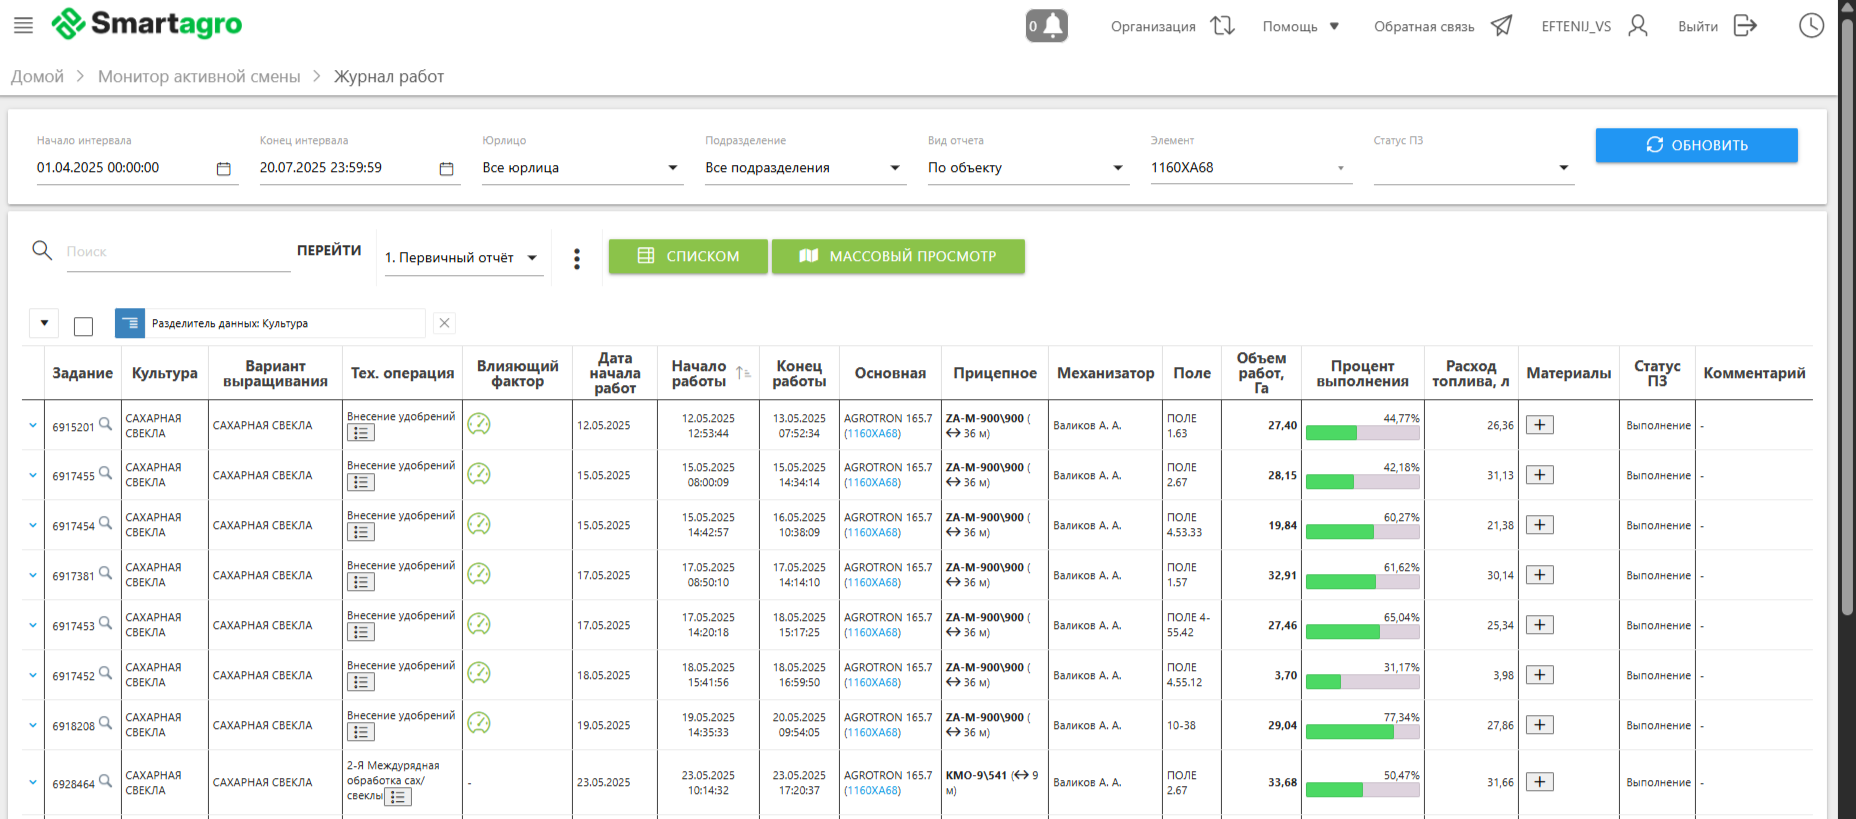The height and width of the screenshot is (819, 1856).
Task: Click calendar icon for interval start date
Action: tap(224, 169)
